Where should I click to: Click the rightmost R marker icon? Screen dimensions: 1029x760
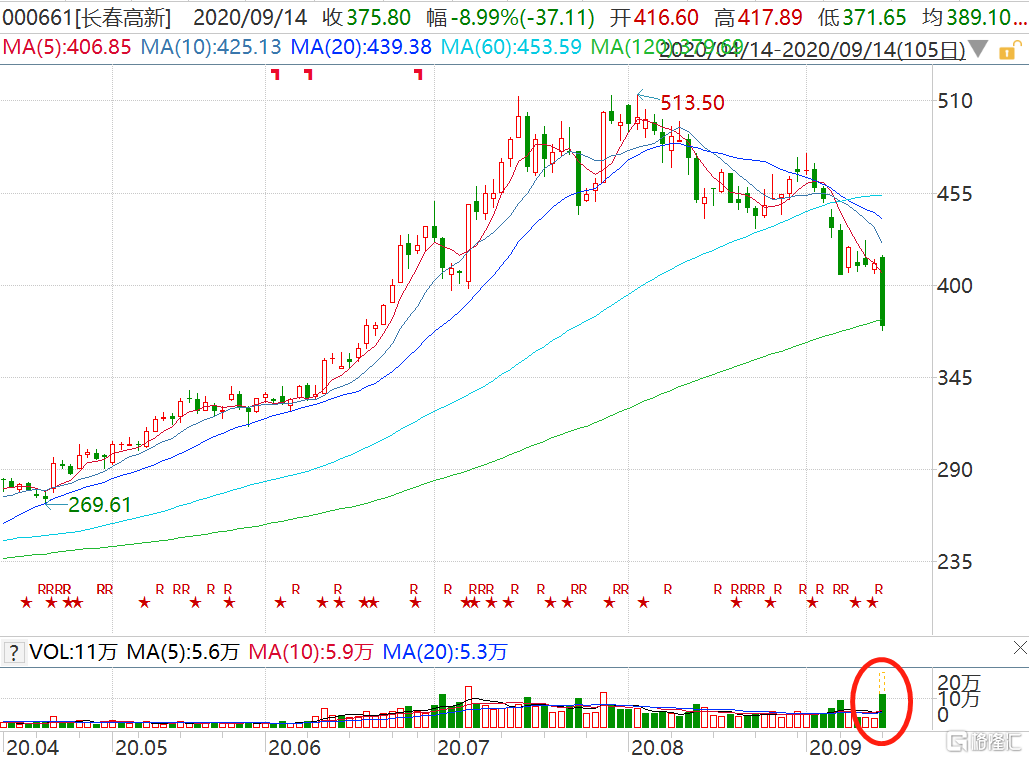tap(879, 588)
